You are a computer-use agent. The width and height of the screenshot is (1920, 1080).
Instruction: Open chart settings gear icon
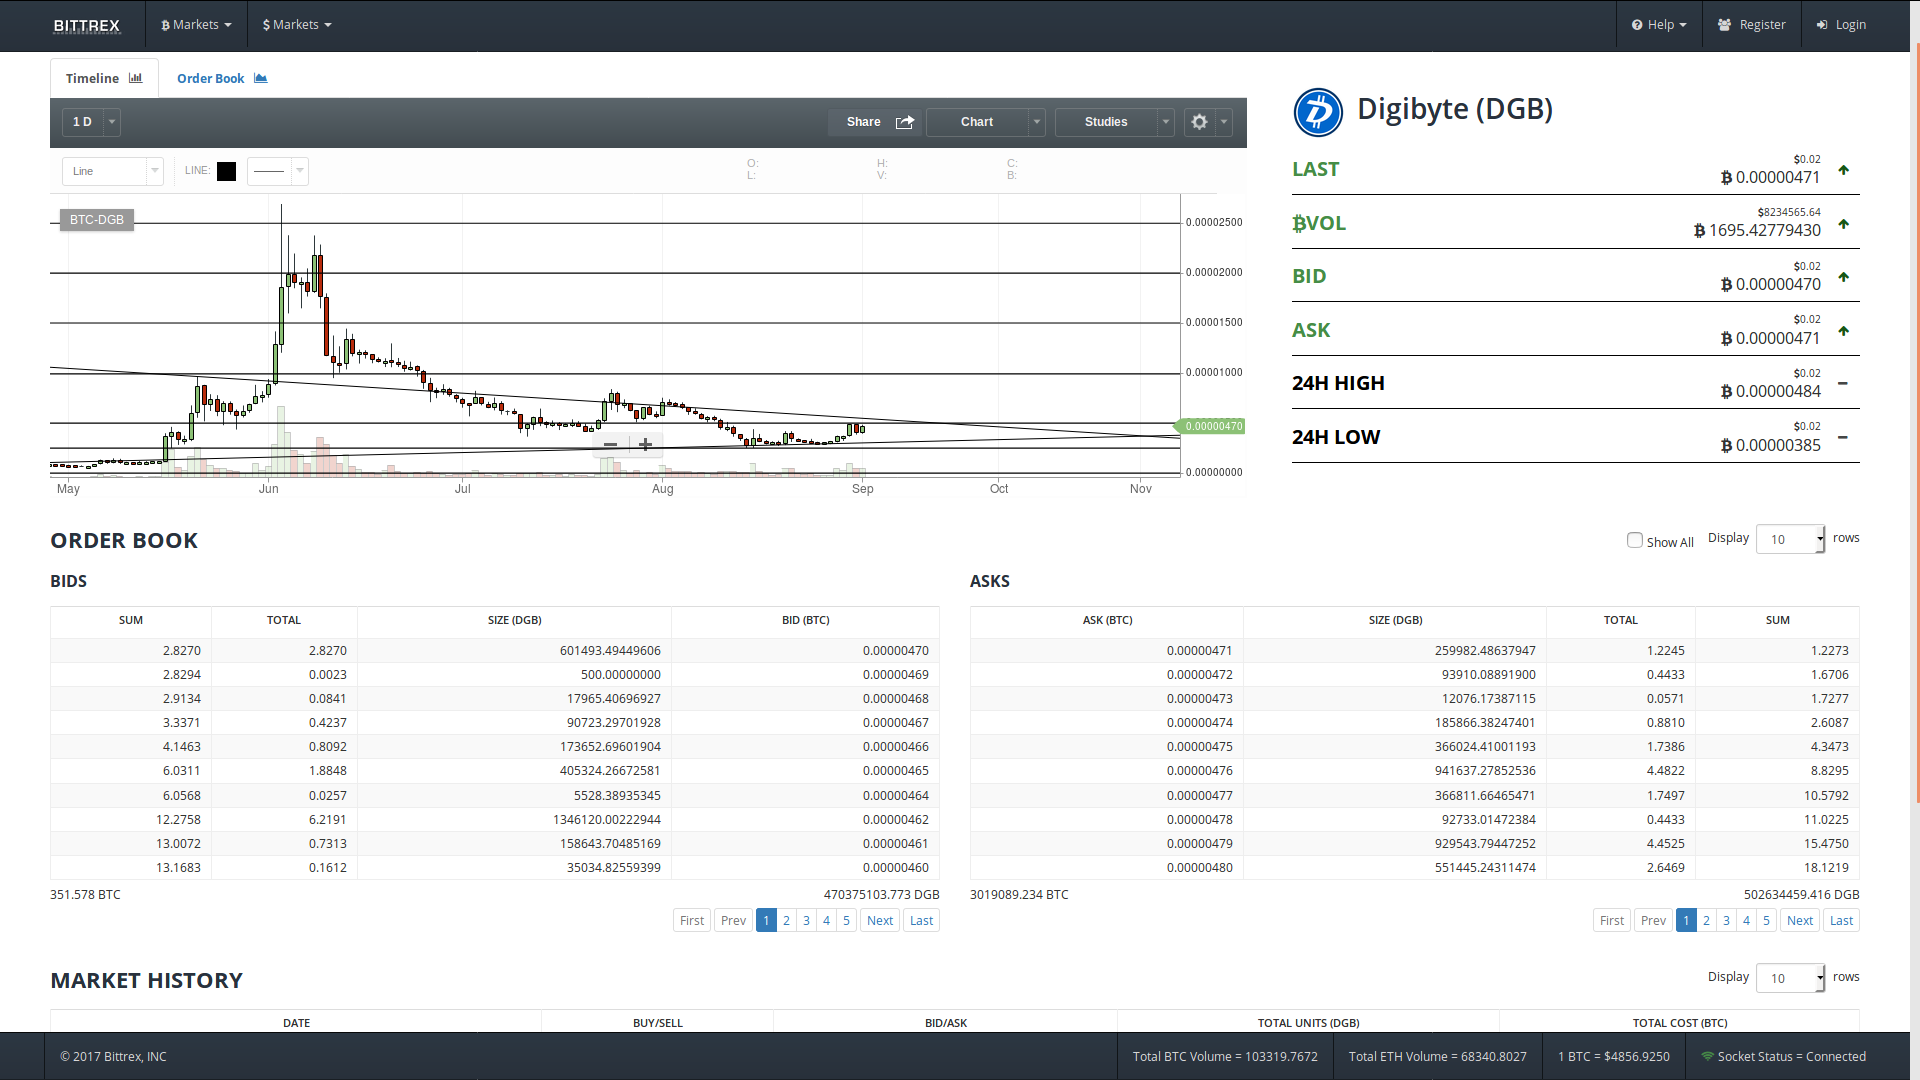point(1199,122)
